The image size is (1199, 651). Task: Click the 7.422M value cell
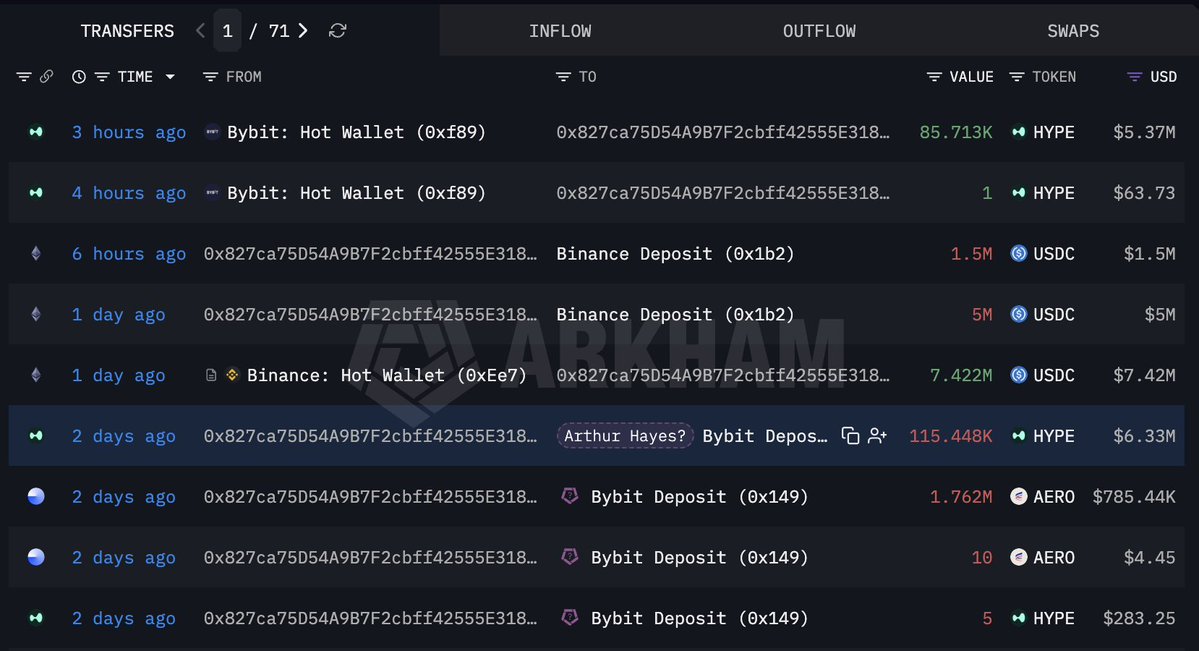960,375
